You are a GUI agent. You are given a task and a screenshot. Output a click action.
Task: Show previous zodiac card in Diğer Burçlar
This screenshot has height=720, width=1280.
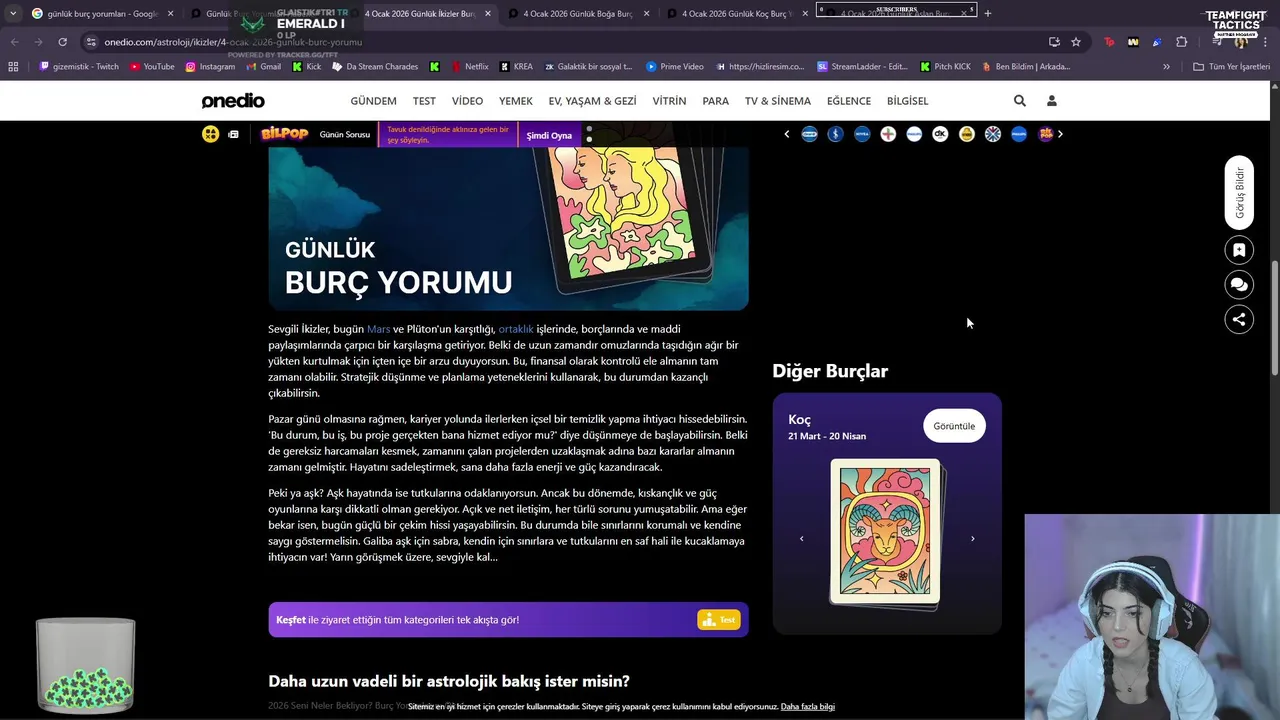(801, 539)
